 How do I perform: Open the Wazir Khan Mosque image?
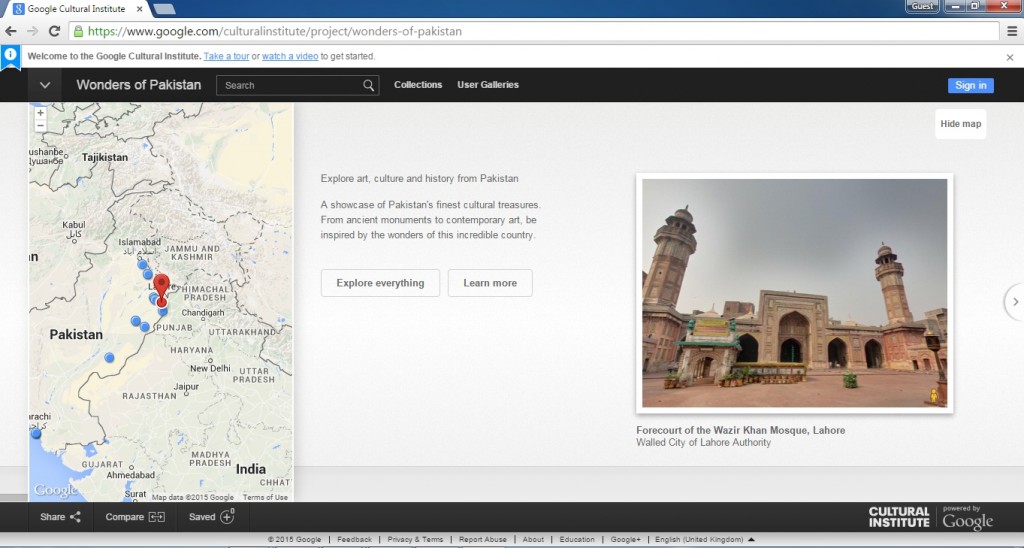(794, 293)
